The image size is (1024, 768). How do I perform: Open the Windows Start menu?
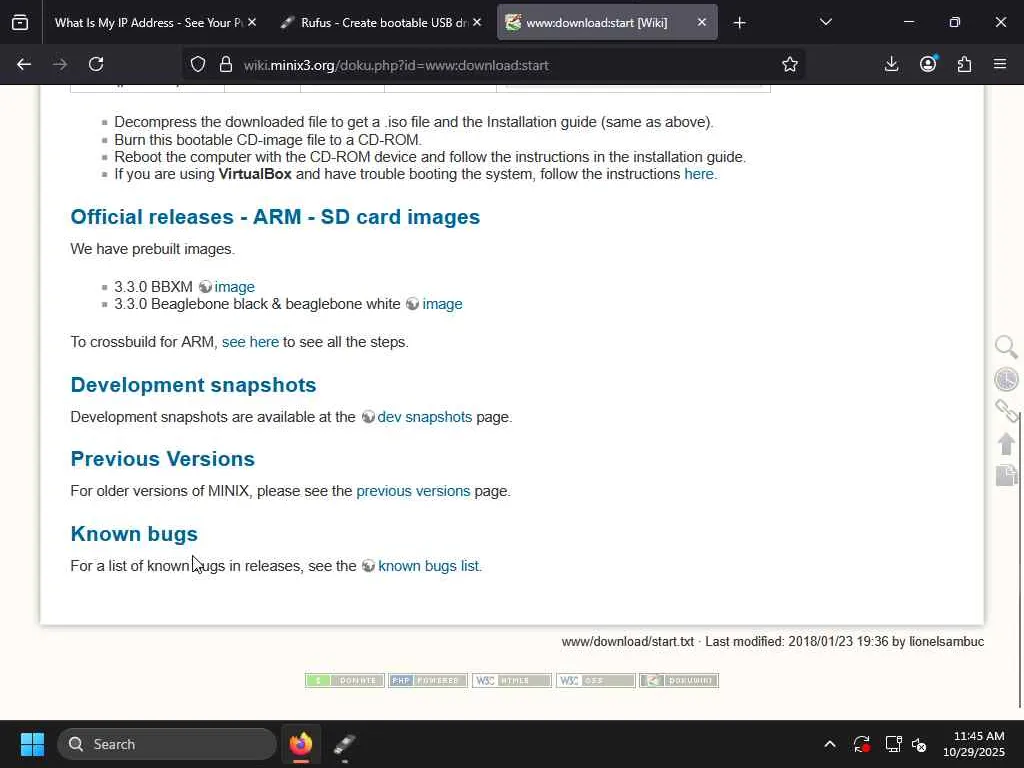[32, 744]
